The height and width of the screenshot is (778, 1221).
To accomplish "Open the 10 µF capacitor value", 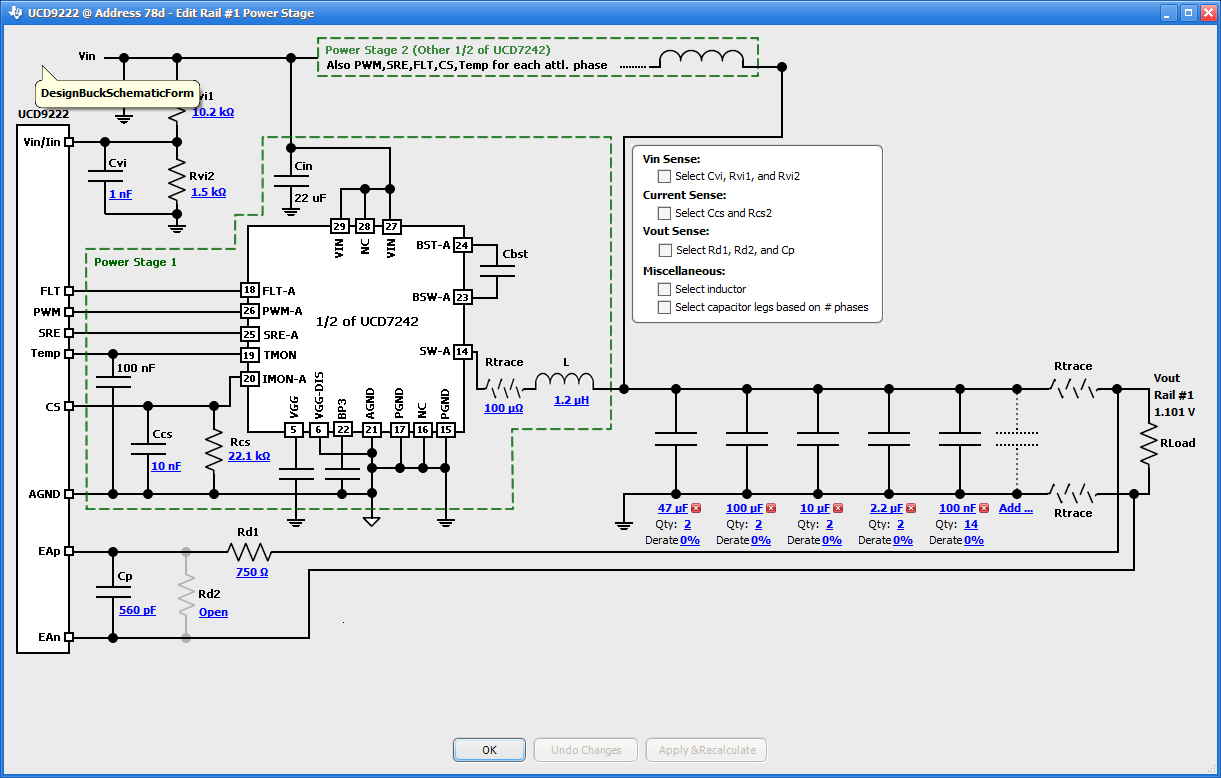I will pyautogui.click(x=815, y=508).
